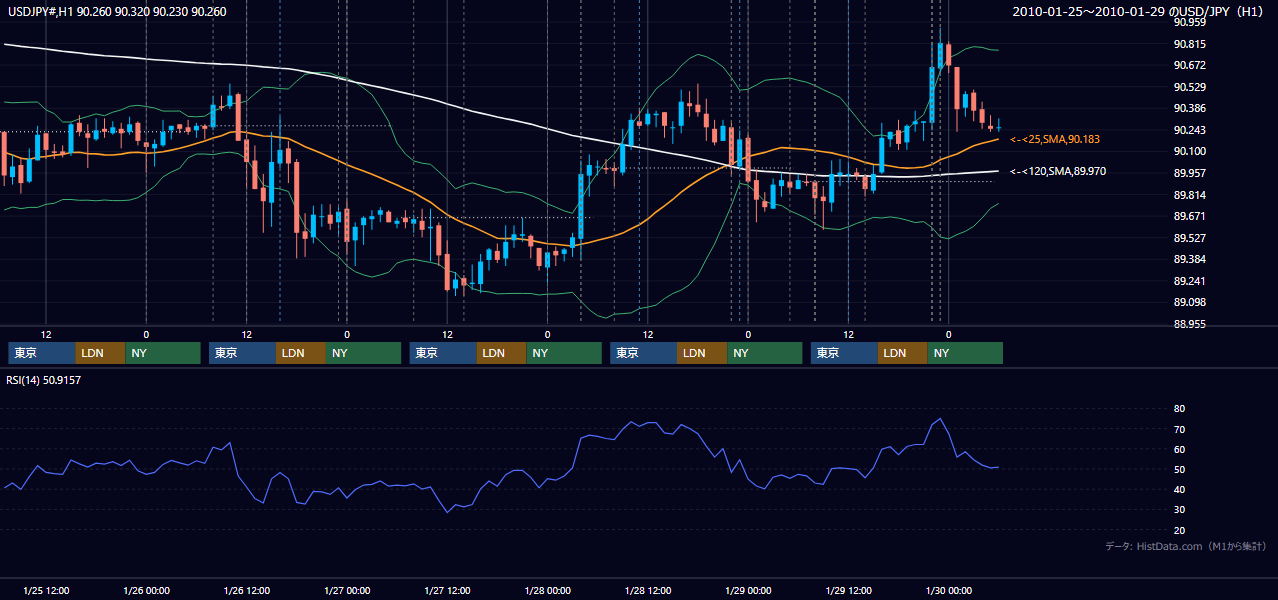Select 東京 session block above 1/25 12:00 label
The width and height of the screenshot is (1278, 600).
point(42,353)
